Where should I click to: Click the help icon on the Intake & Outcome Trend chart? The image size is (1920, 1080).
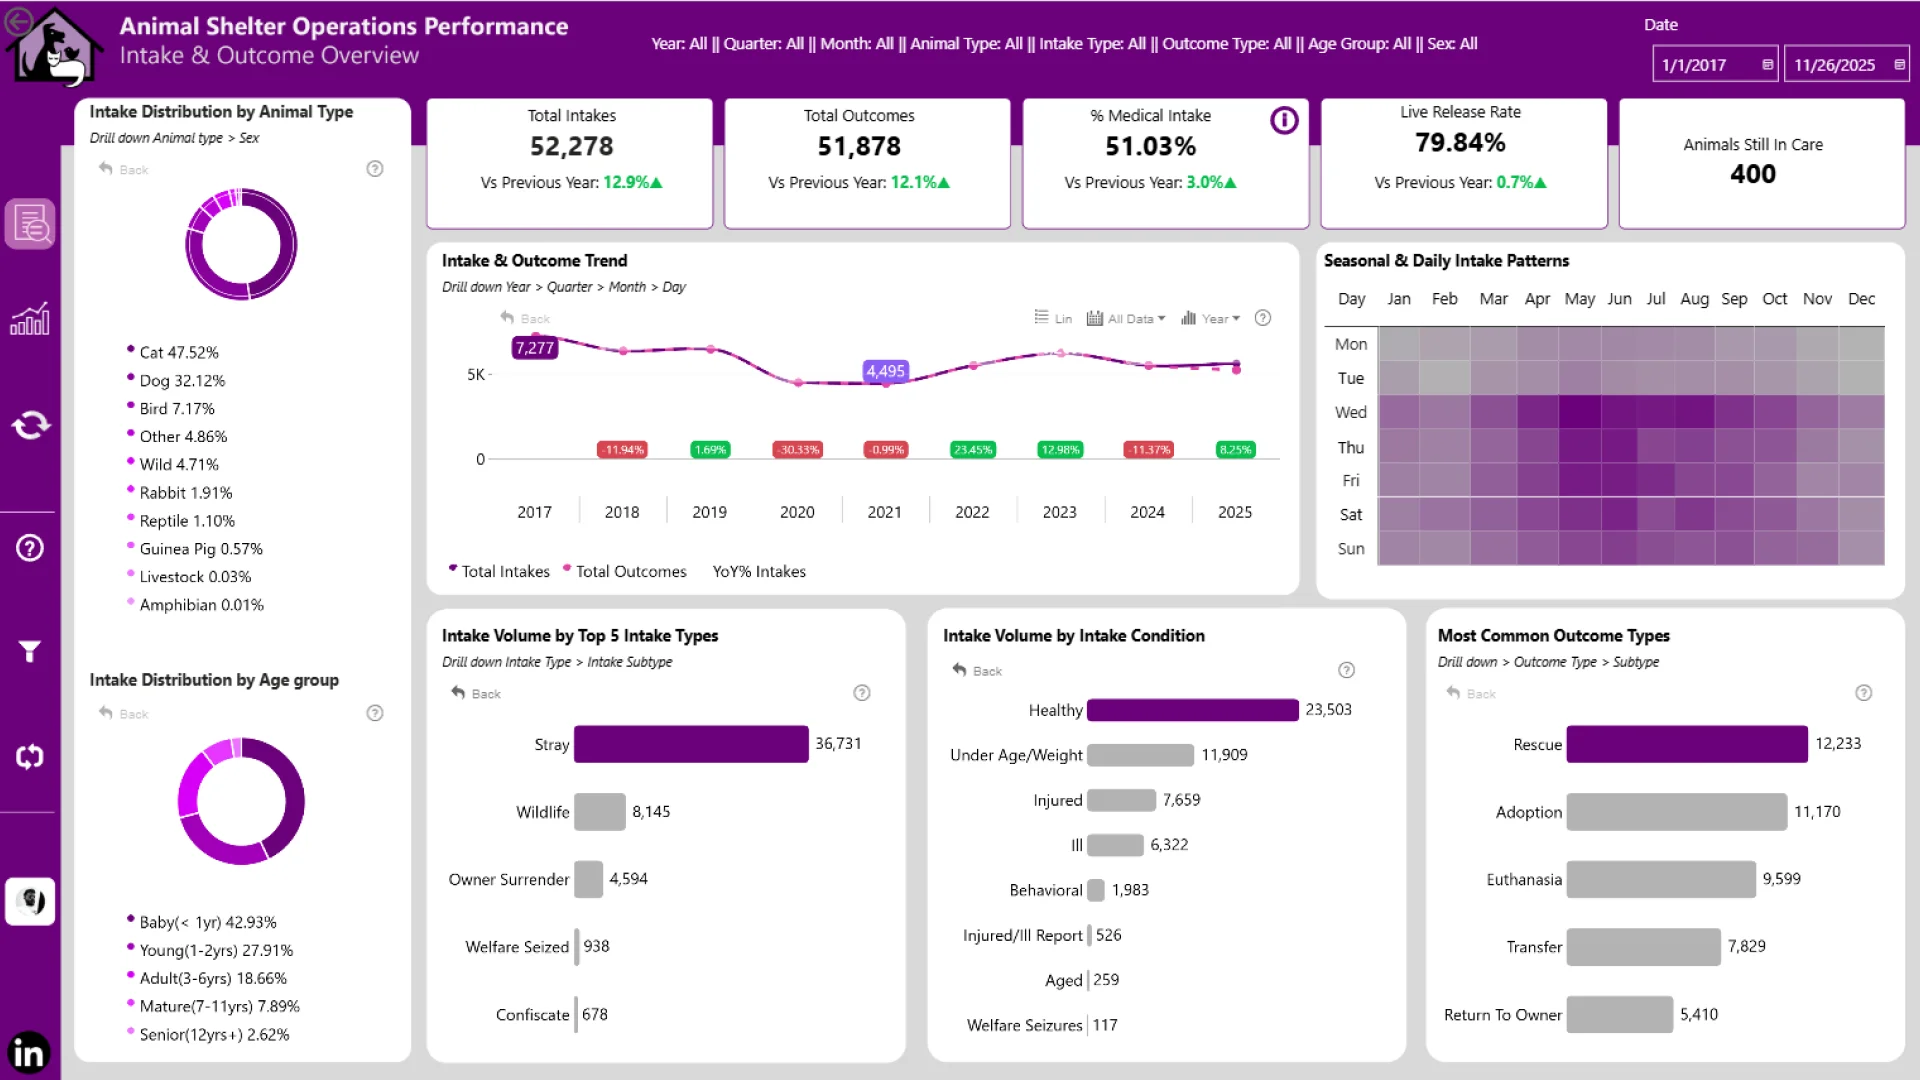(x=1263, y=318)
